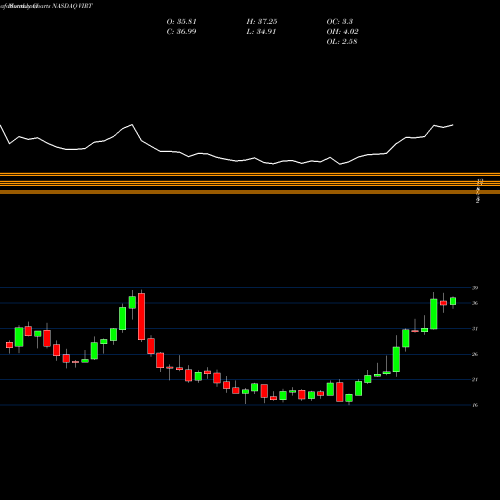The height and width of the screenshot is (500, 500).
Task: Click the latest green candlestick at far right
Action: [453, 301]
